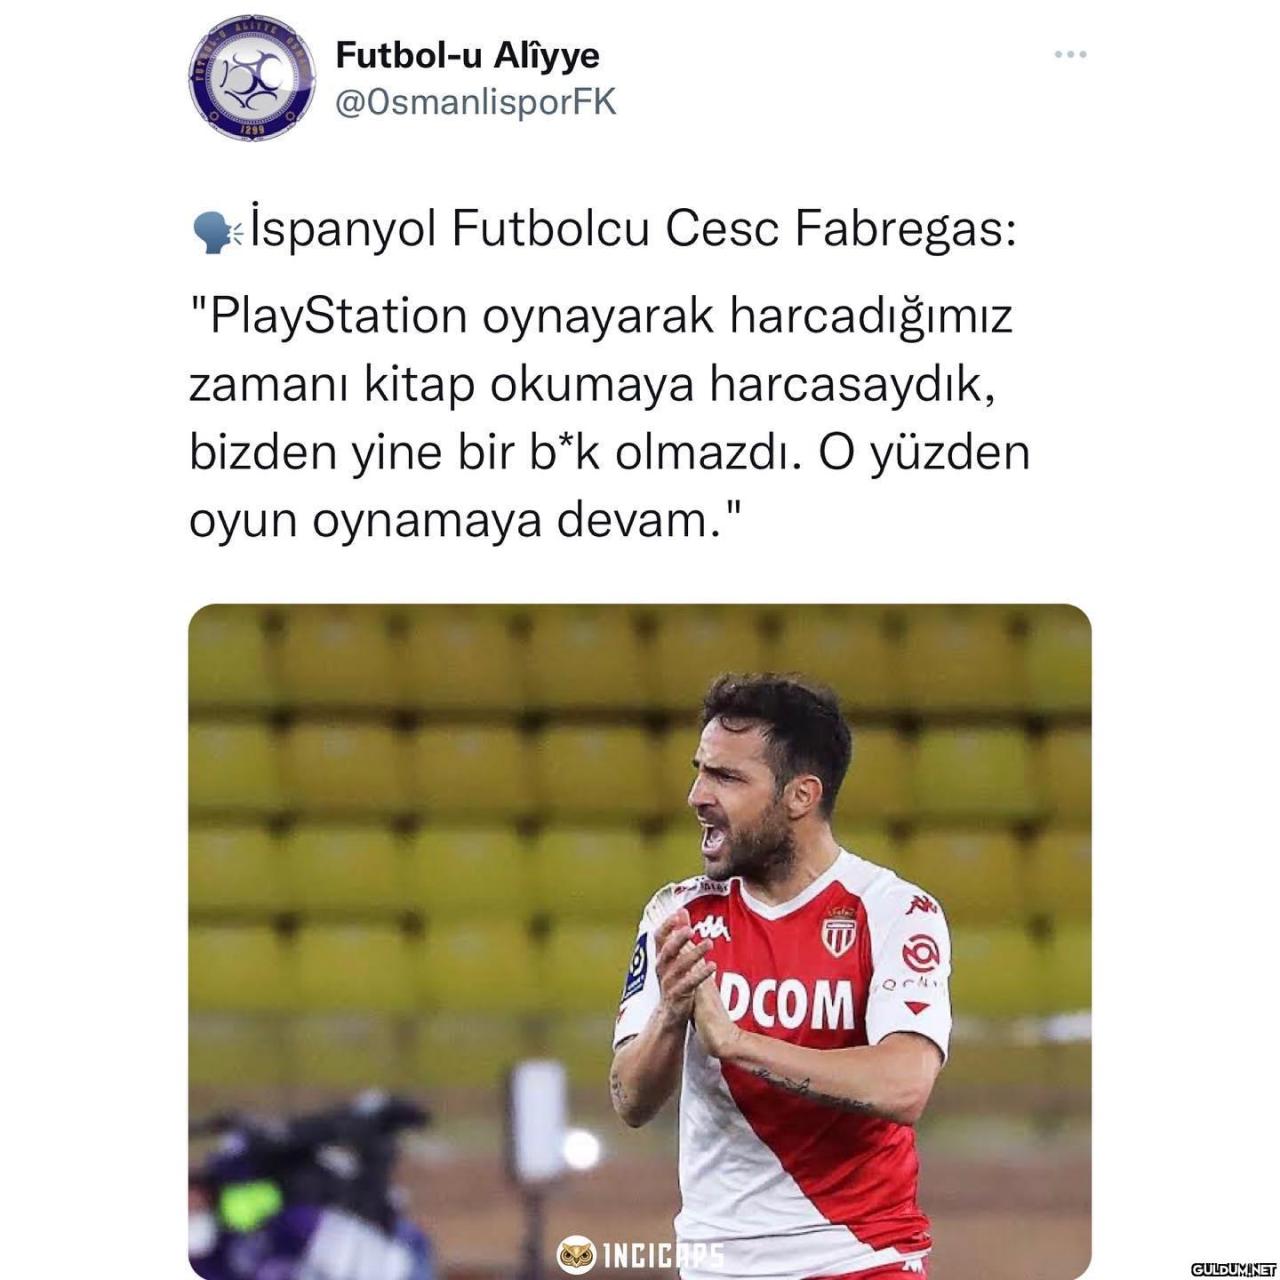
Task: Click the headline "İspanyol Futbolcu Cesc Fabregas:"
Action: [633, 231]
